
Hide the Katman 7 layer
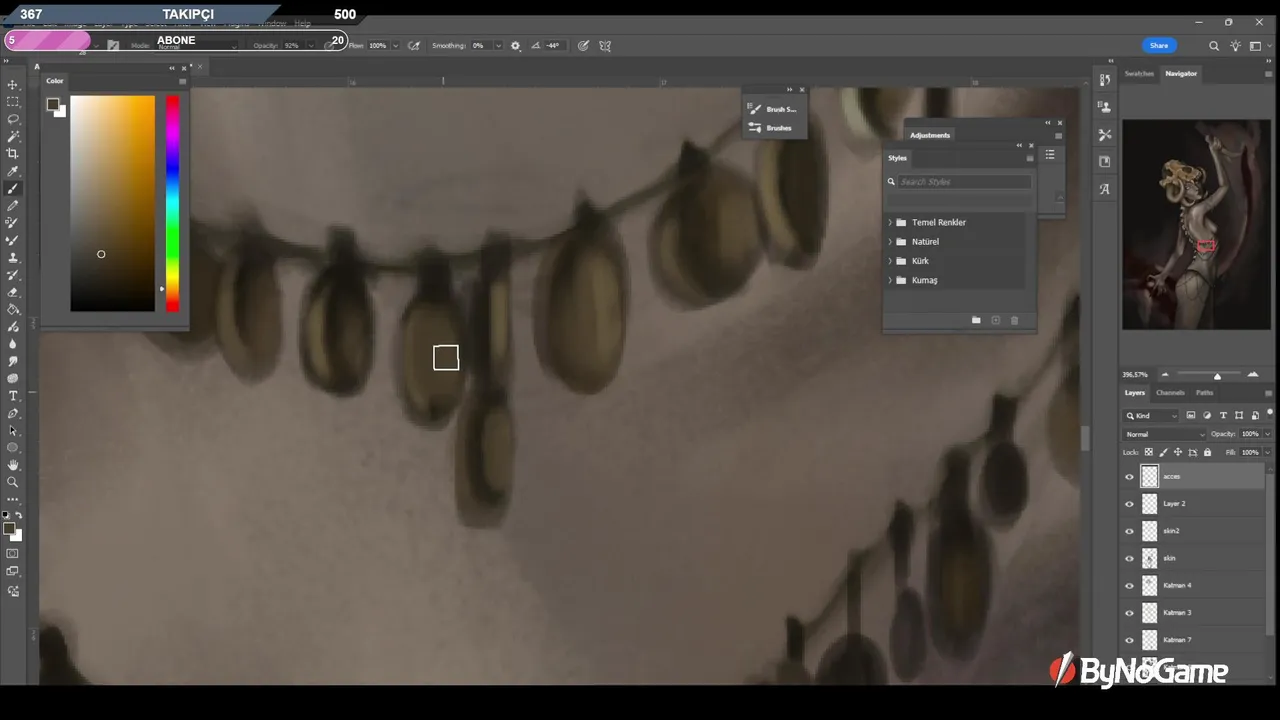(1130, 640)
